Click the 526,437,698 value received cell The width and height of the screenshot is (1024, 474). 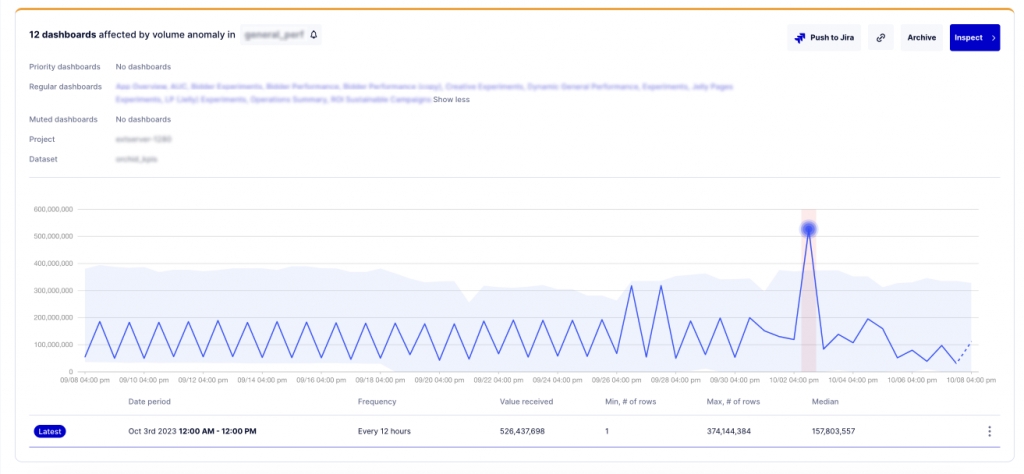coord(536,431)
